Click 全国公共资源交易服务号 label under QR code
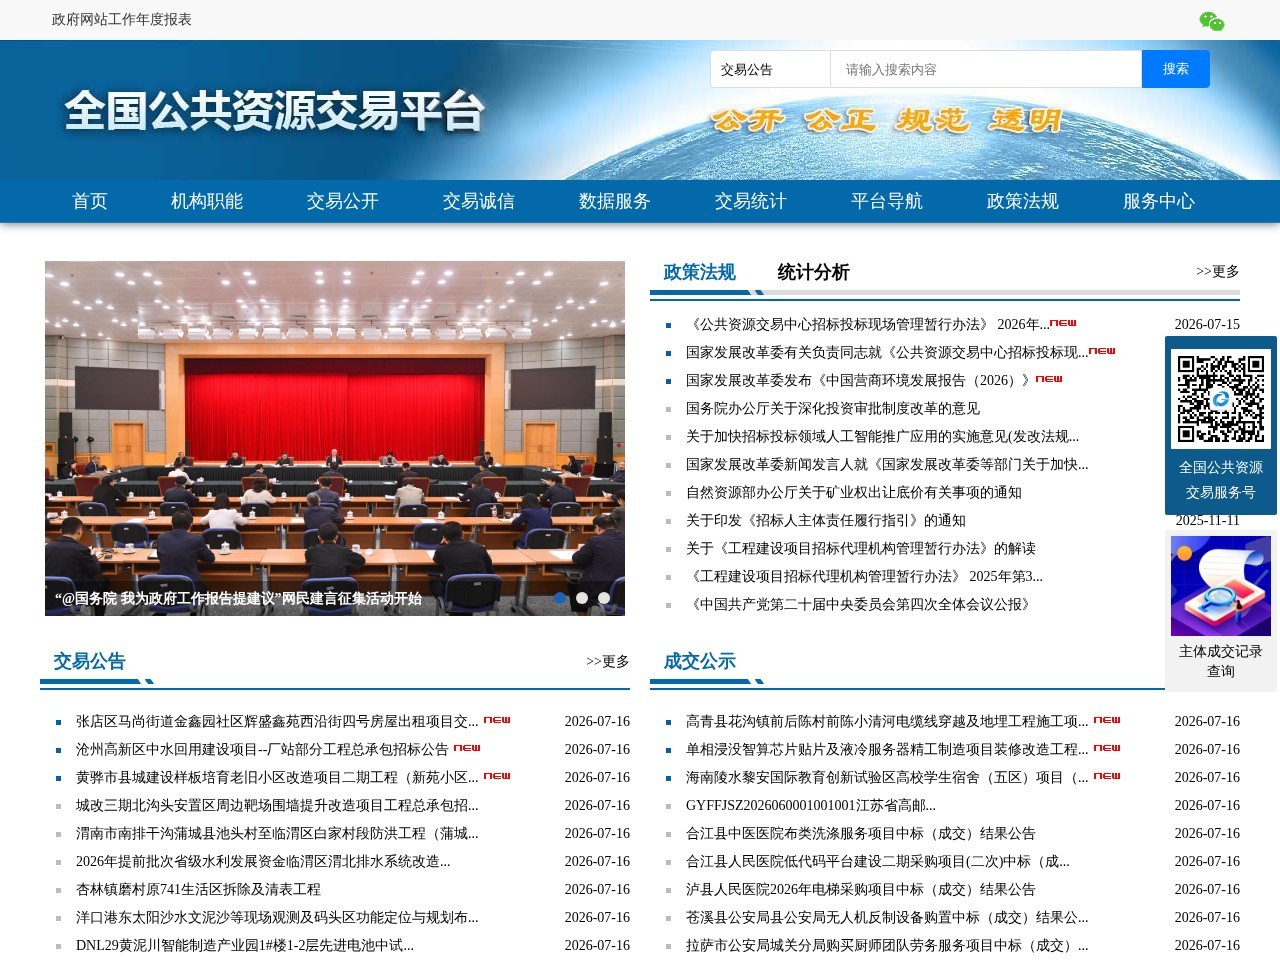 click(x=1221, y=480)
